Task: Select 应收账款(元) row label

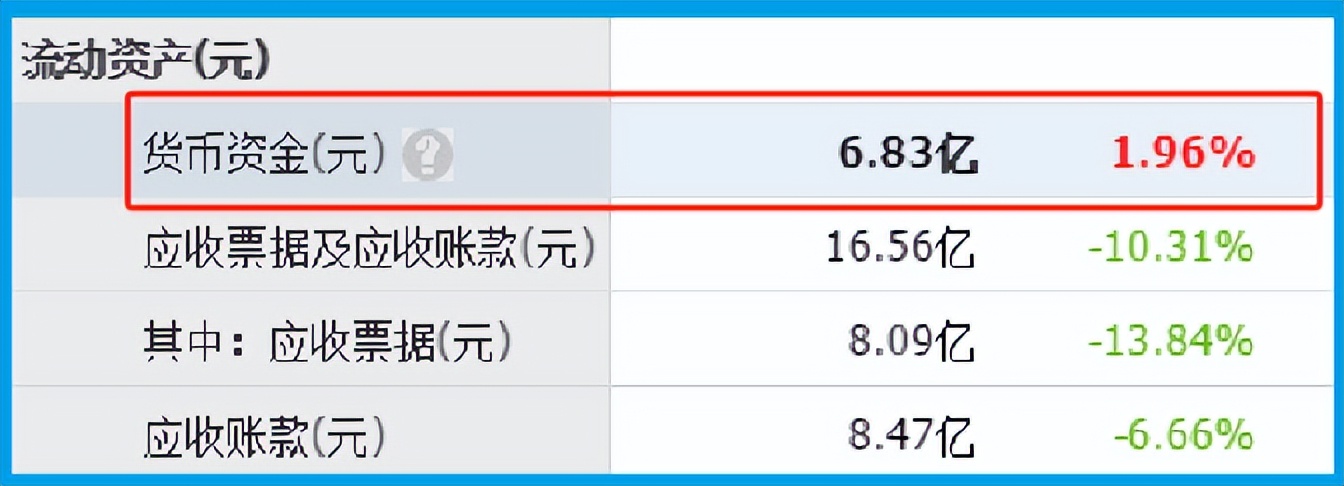Action: [x=264, y=436]
